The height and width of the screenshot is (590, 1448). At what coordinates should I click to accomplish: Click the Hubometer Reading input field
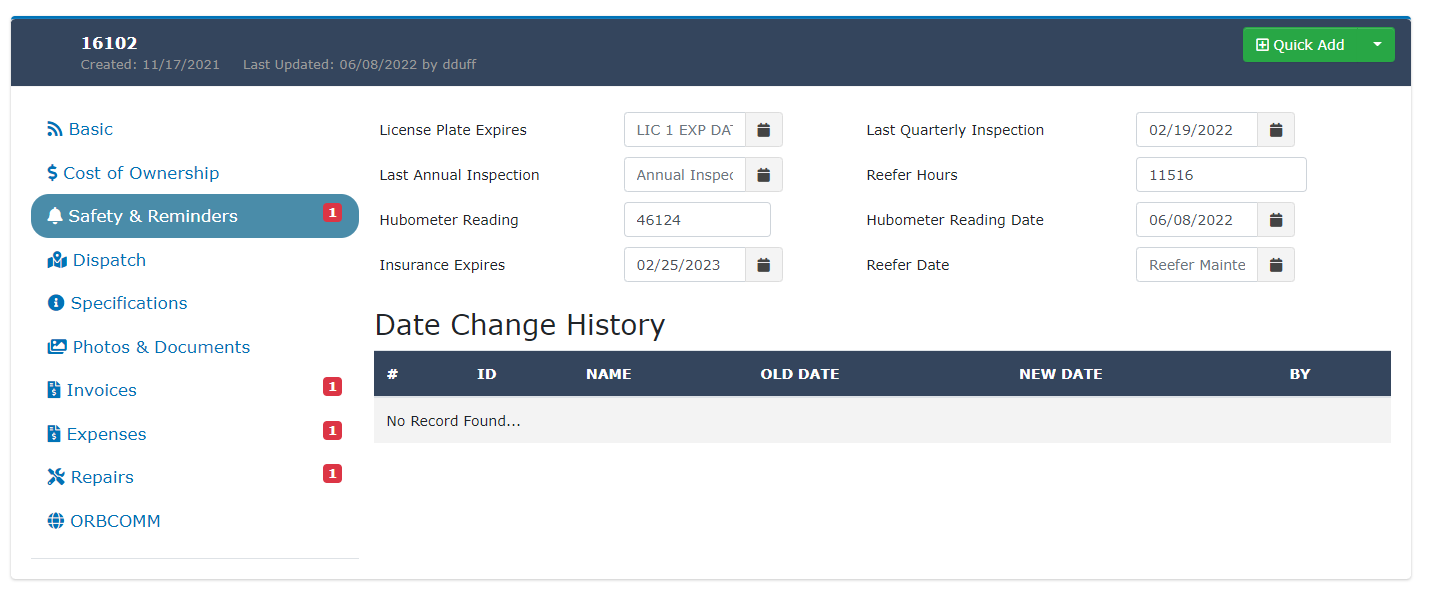coord(697,220)
